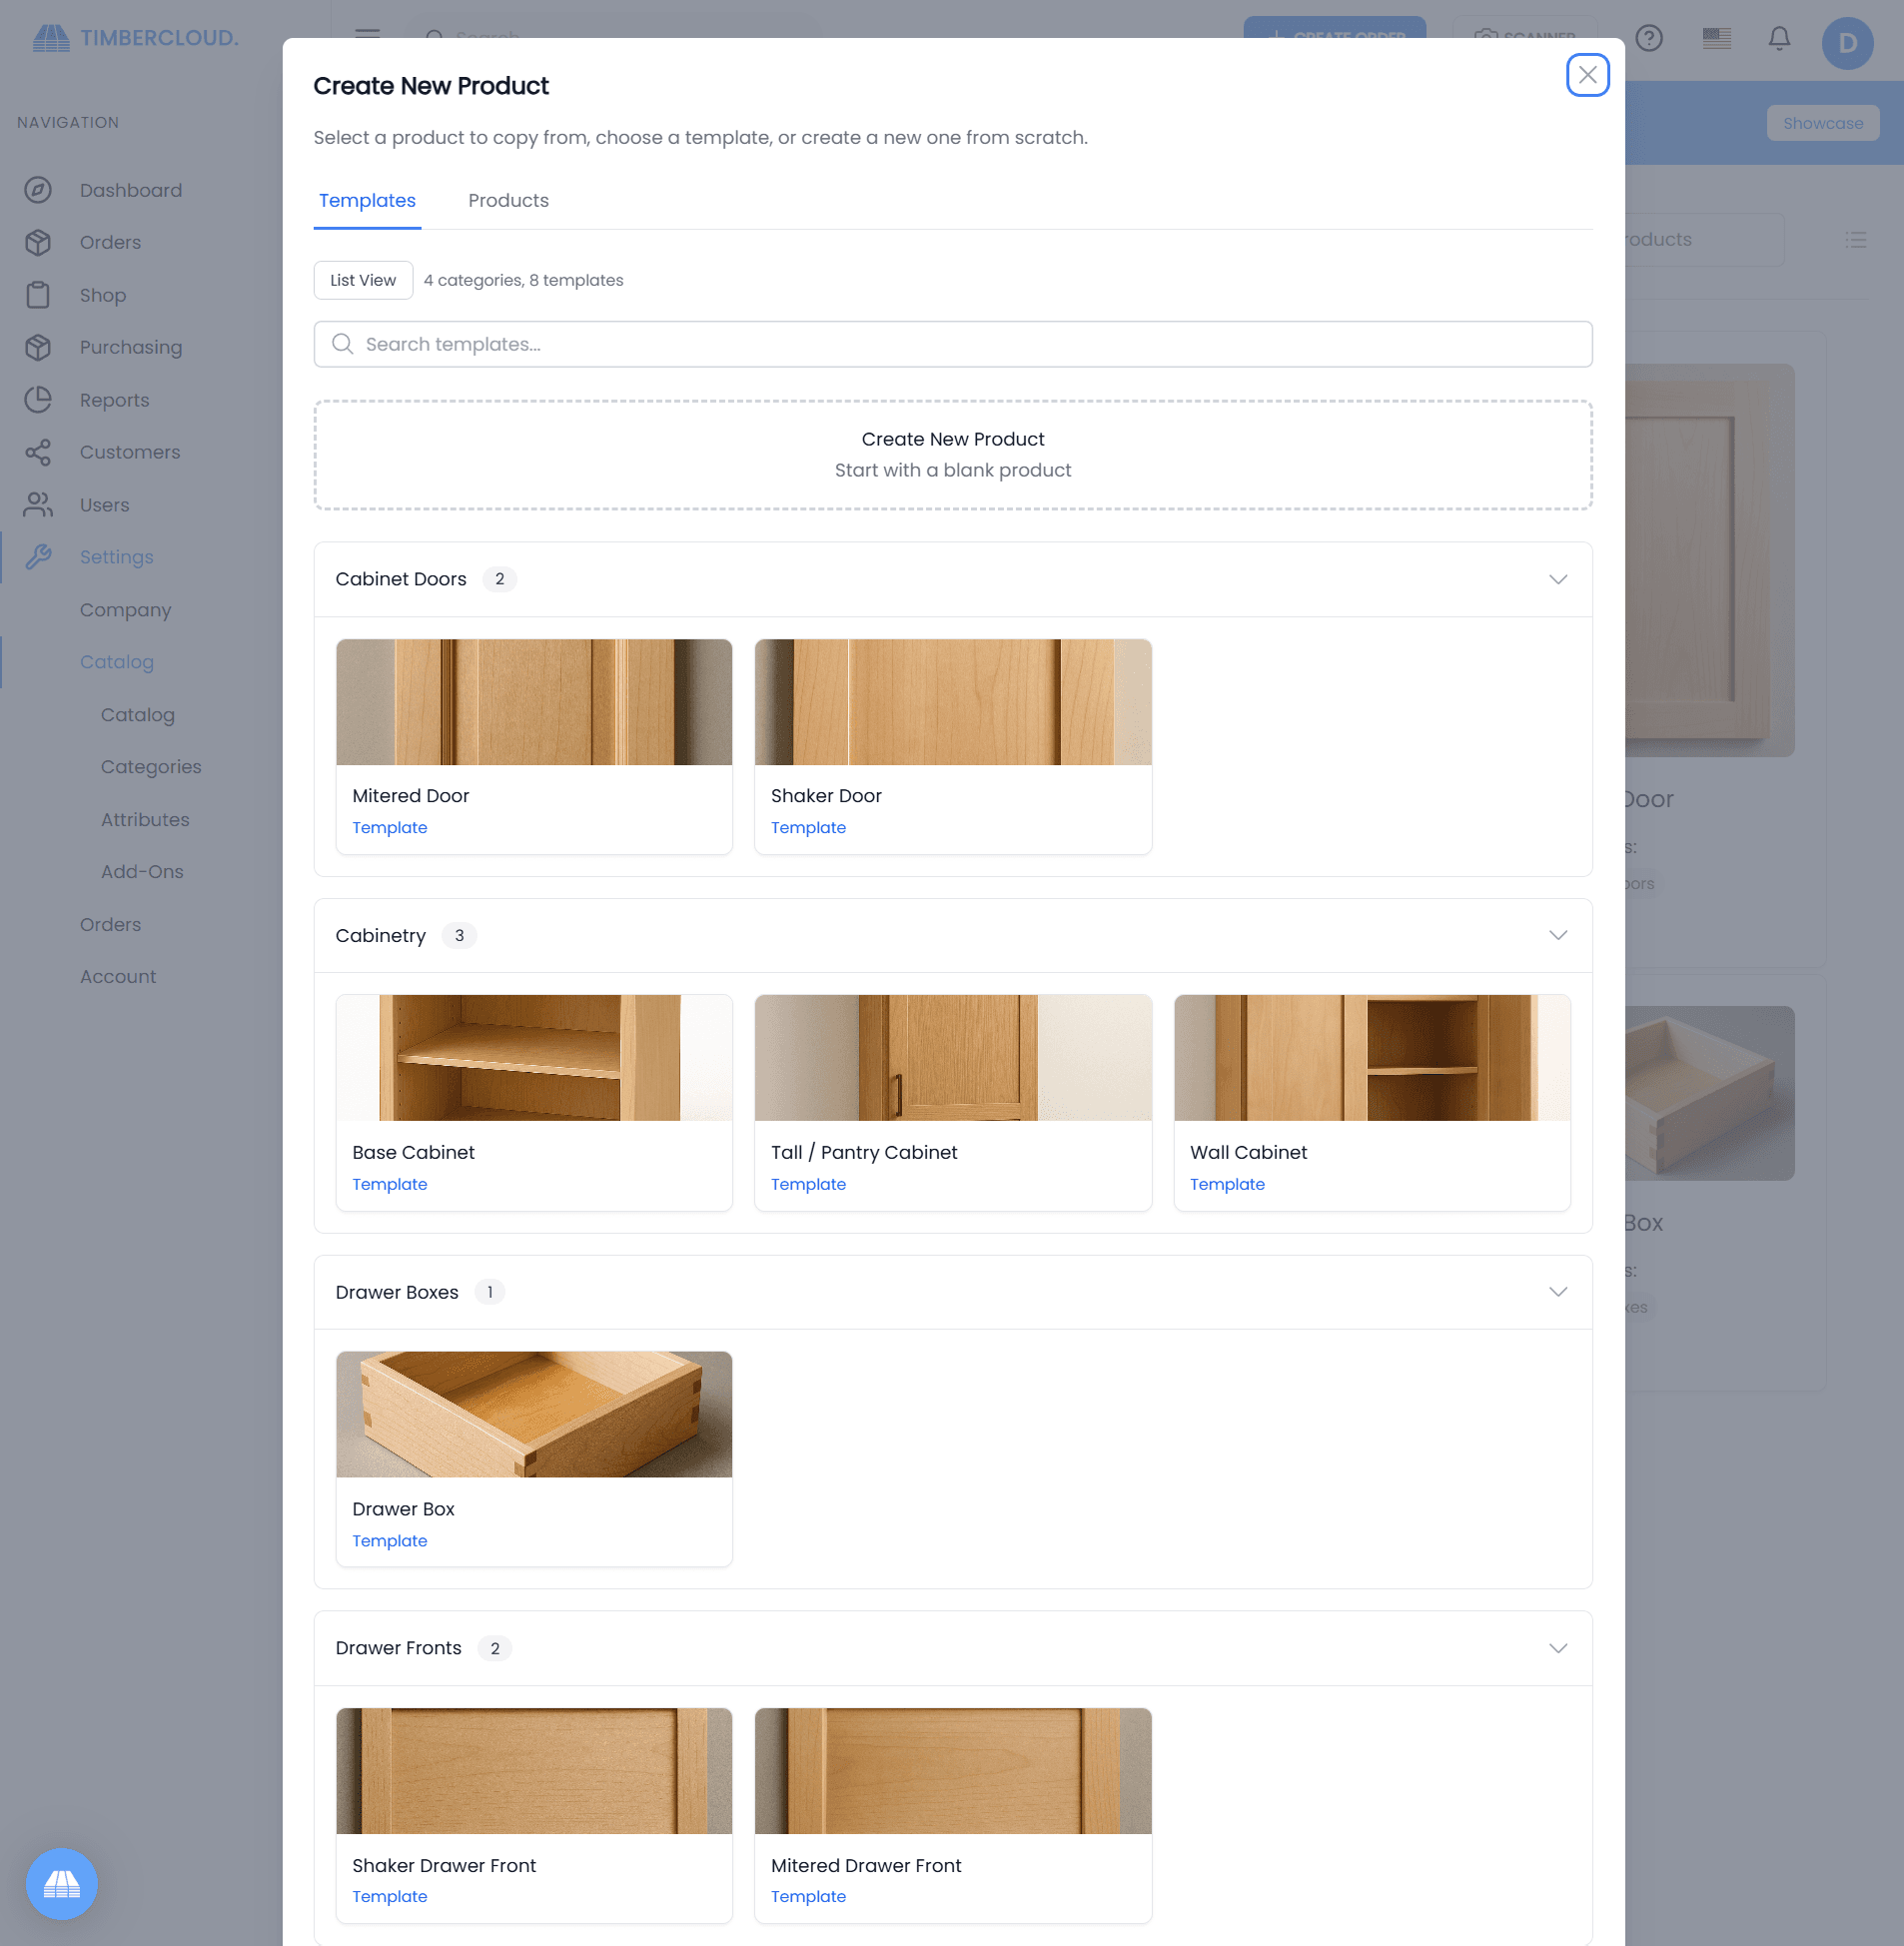Open Users with the people icon
The height and width of the screenshot is (1946, 1904).
tap(39, 505)
